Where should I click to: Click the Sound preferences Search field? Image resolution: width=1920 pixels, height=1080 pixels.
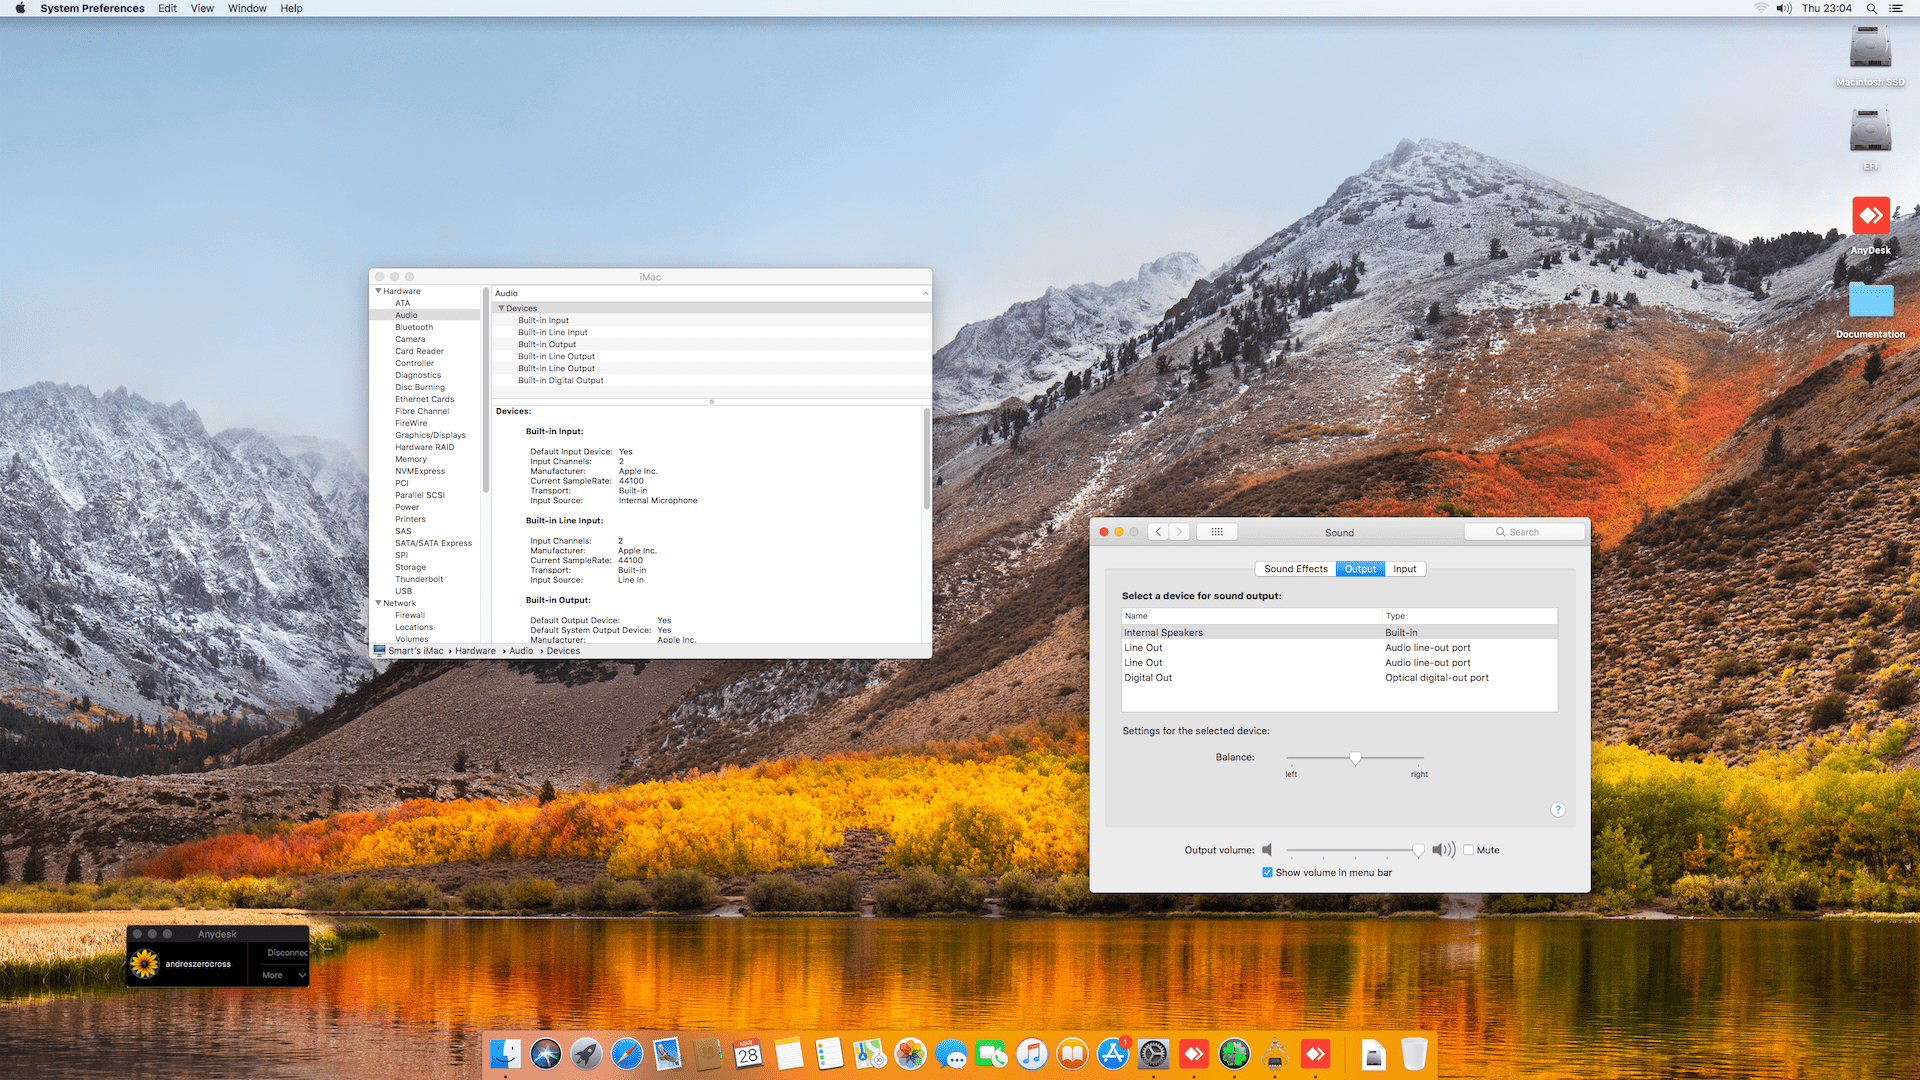[x=1524, y=532]
